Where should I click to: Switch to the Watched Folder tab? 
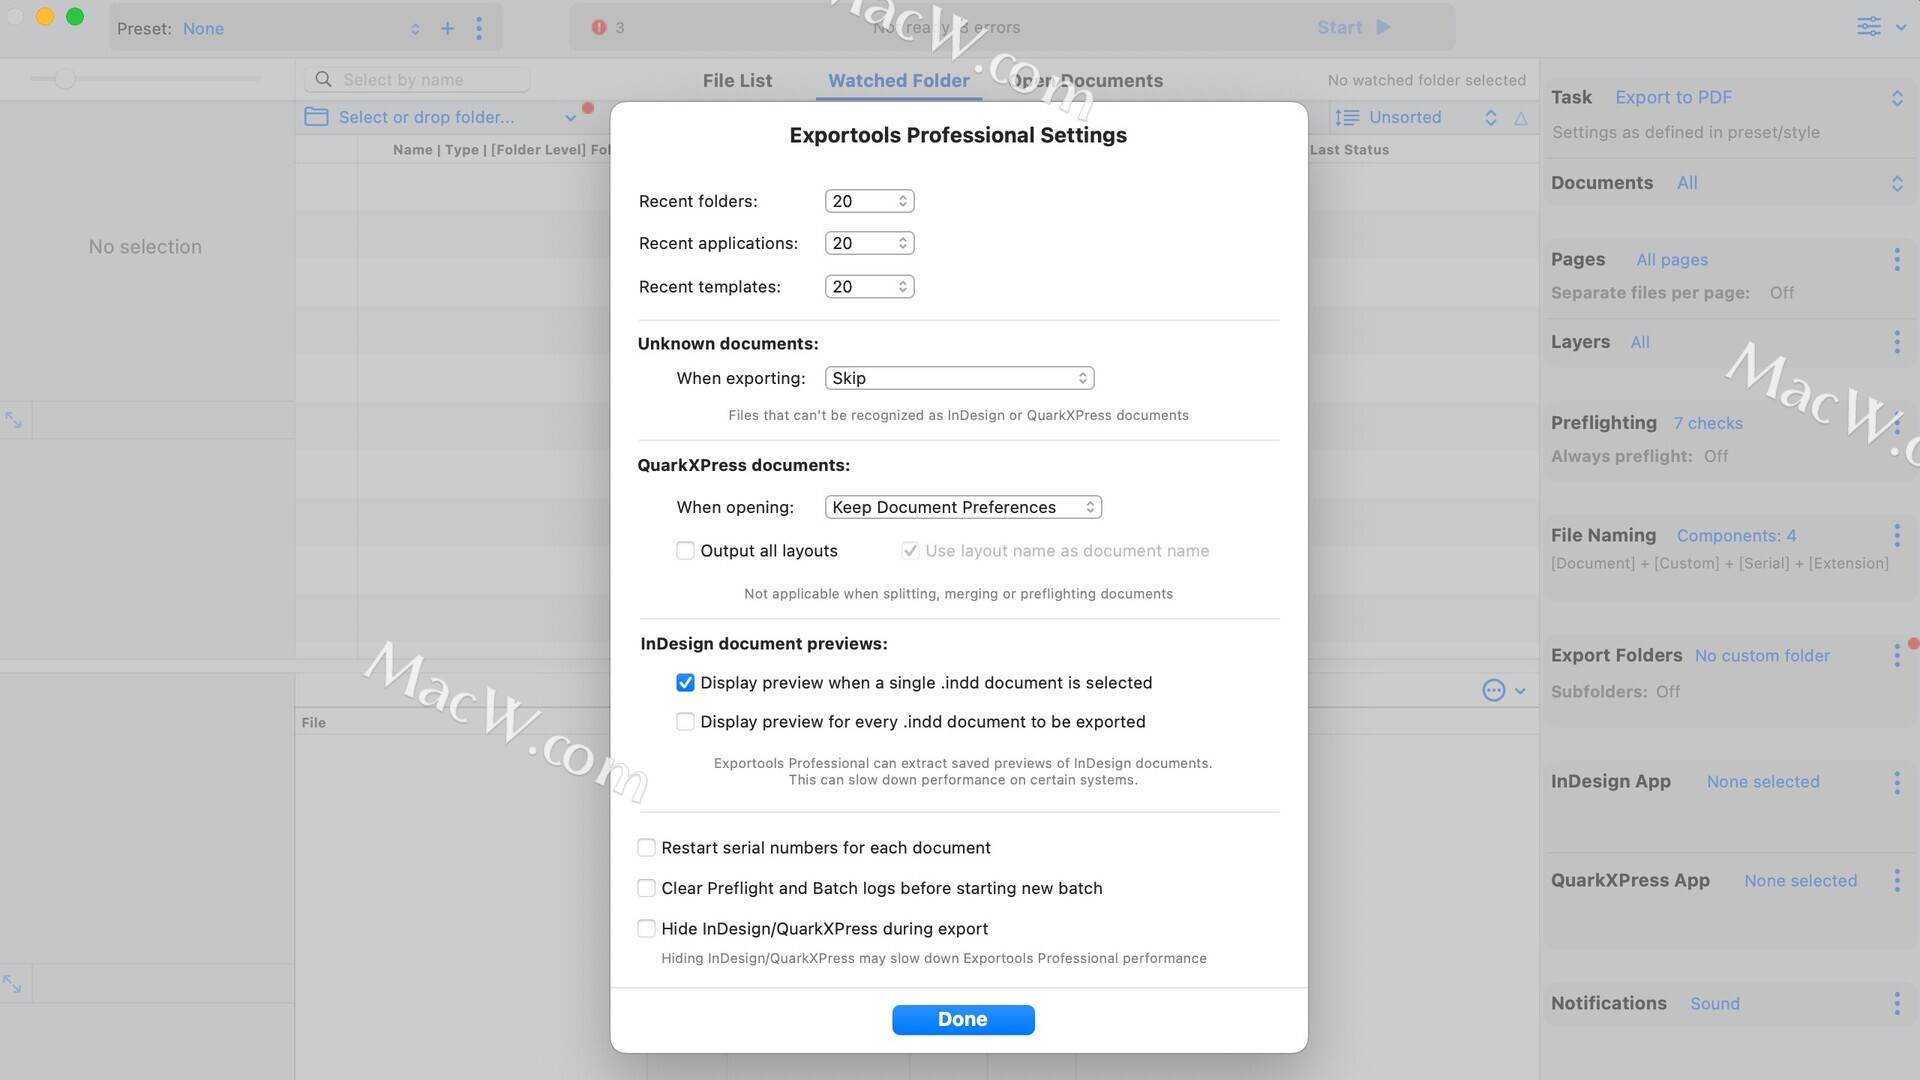[x=898, y=80]
